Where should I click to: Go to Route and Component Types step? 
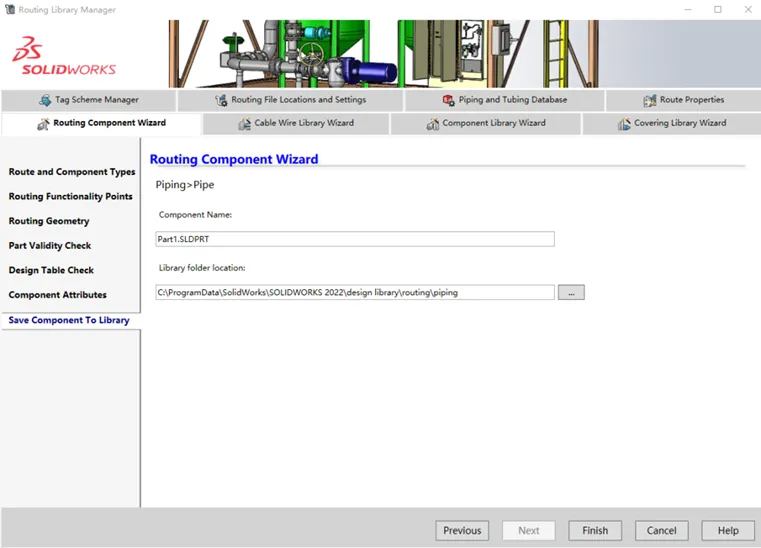pyautogui.click(x=72, y=172)
